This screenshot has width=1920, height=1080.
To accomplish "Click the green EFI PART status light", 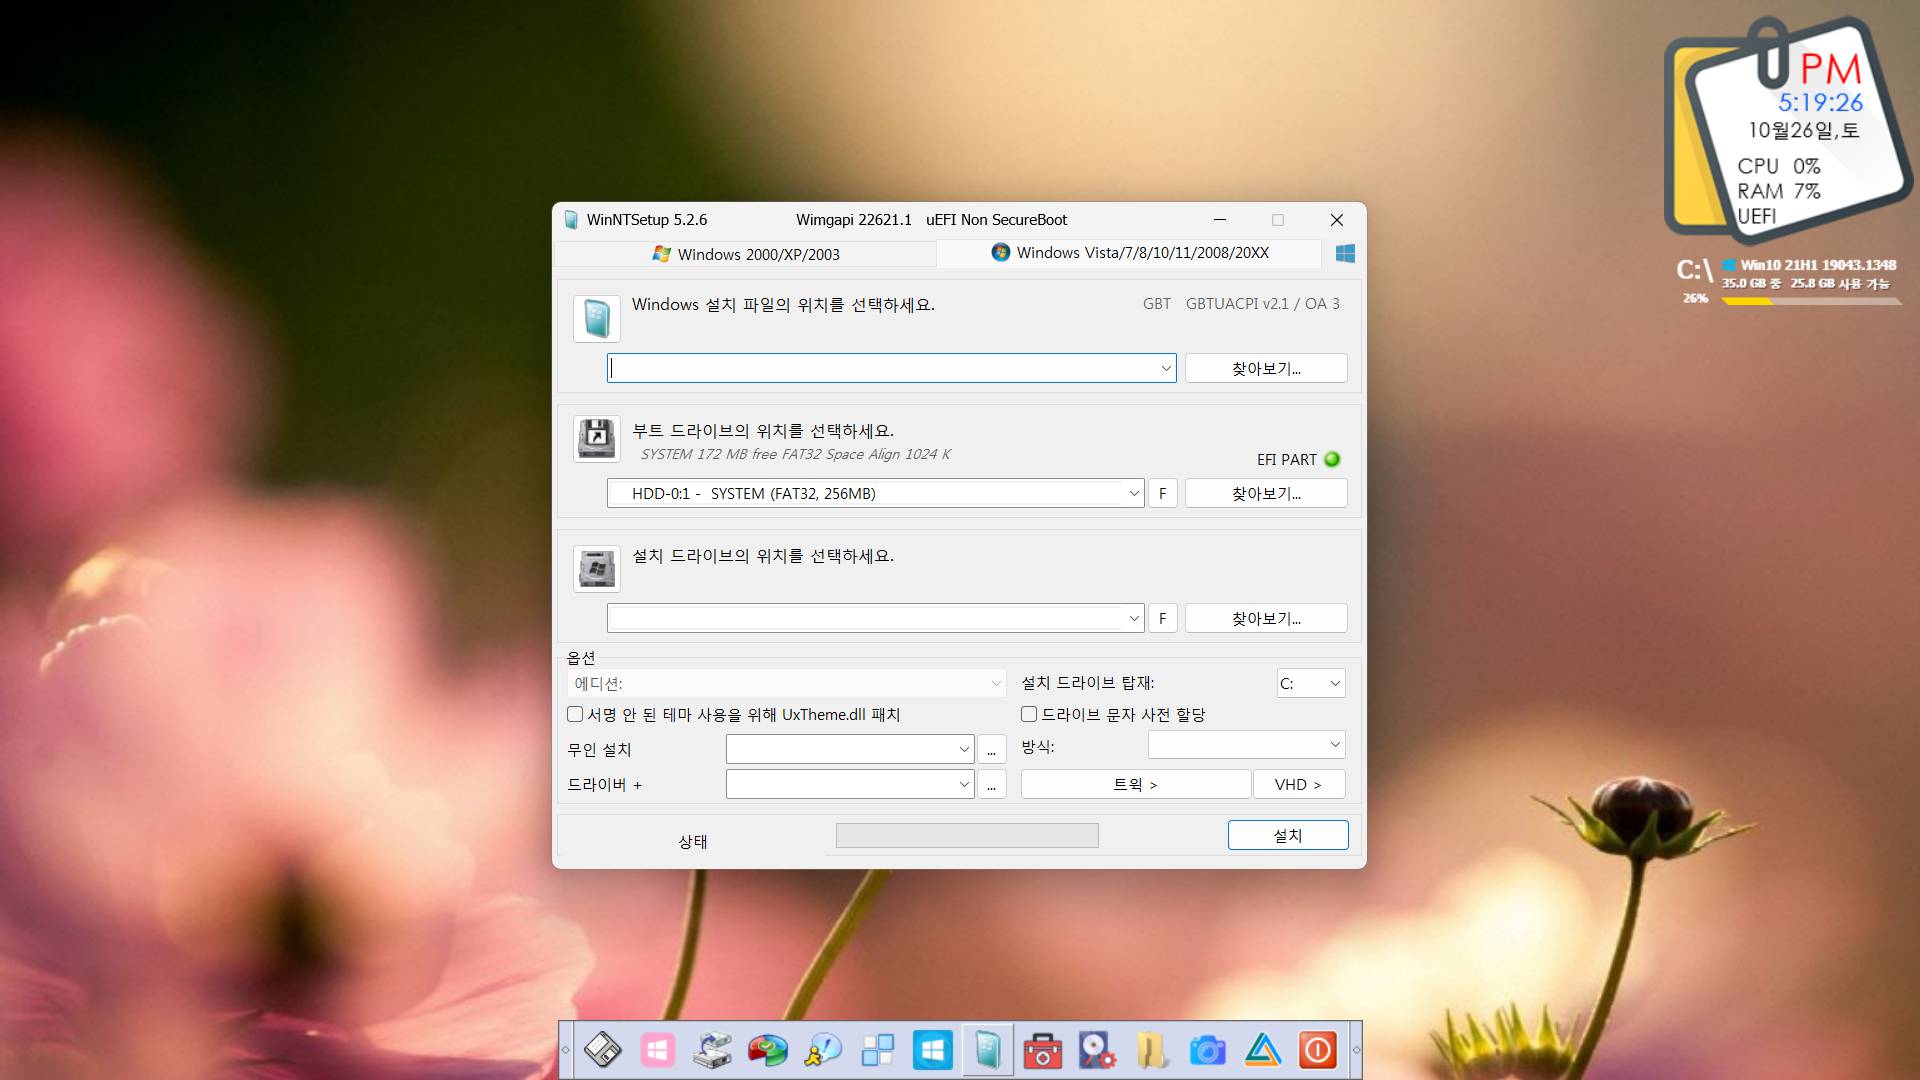I will (1332, 459).
